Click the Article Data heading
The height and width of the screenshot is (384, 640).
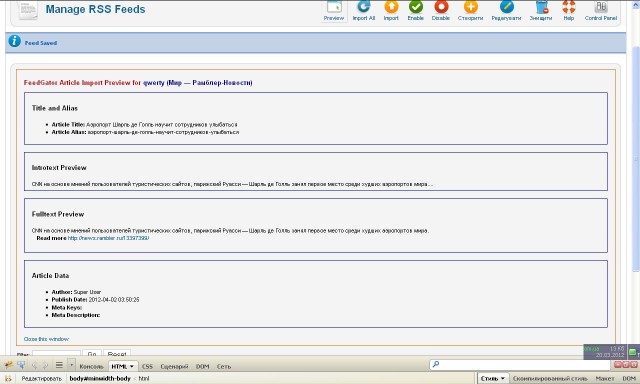point(50,276)
